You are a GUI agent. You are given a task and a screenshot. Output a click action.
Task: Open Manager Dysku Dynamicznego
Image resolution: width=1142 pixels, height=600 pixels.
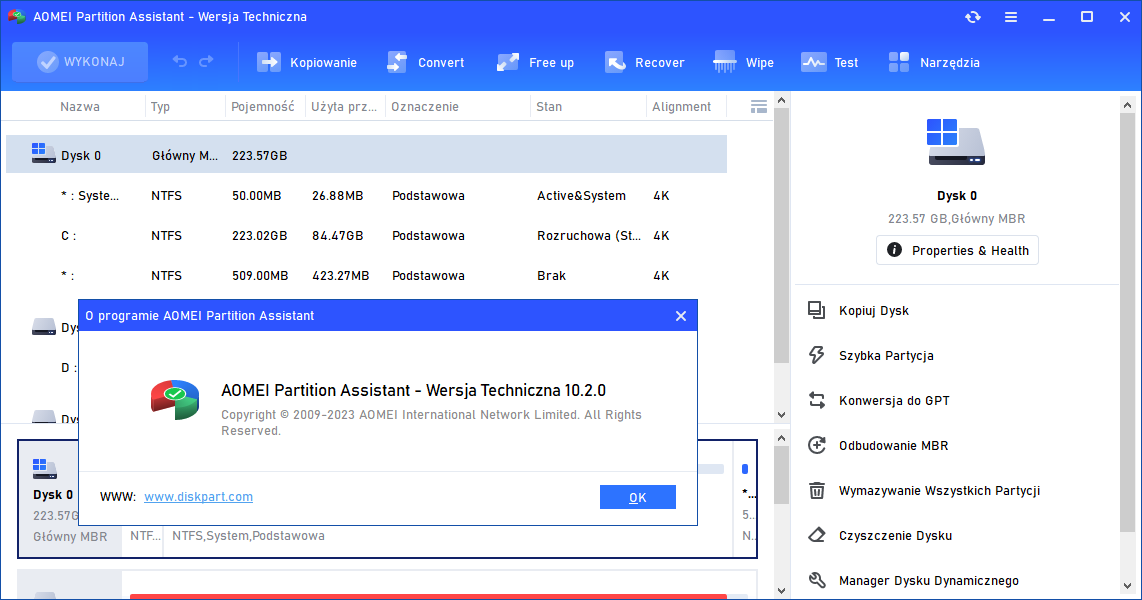click(929, 580)
